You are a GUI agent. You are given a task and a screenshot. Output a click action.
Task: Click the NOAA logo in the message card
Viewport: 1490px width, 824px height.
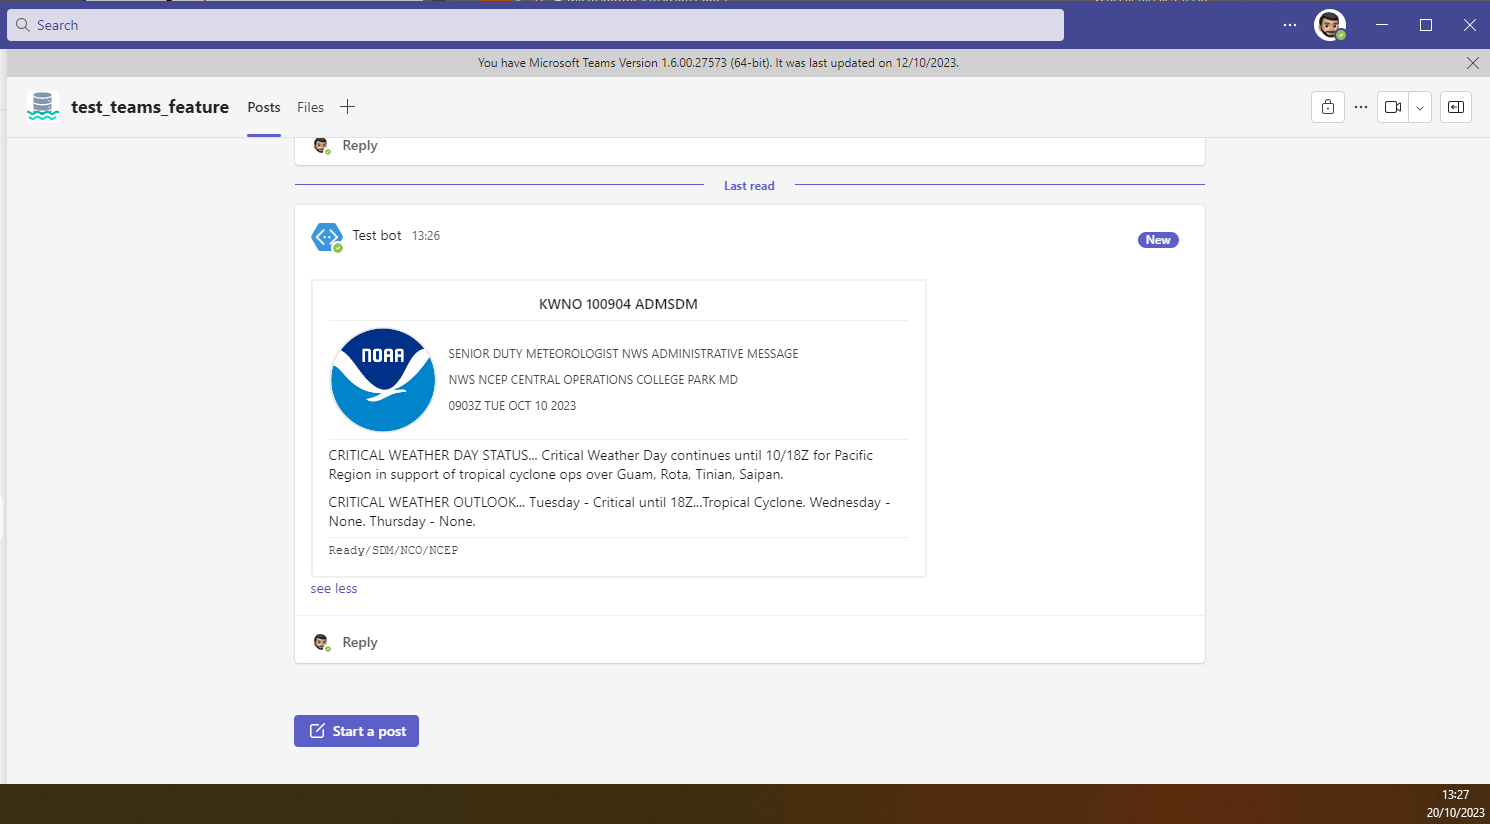(x=383, y=379)
